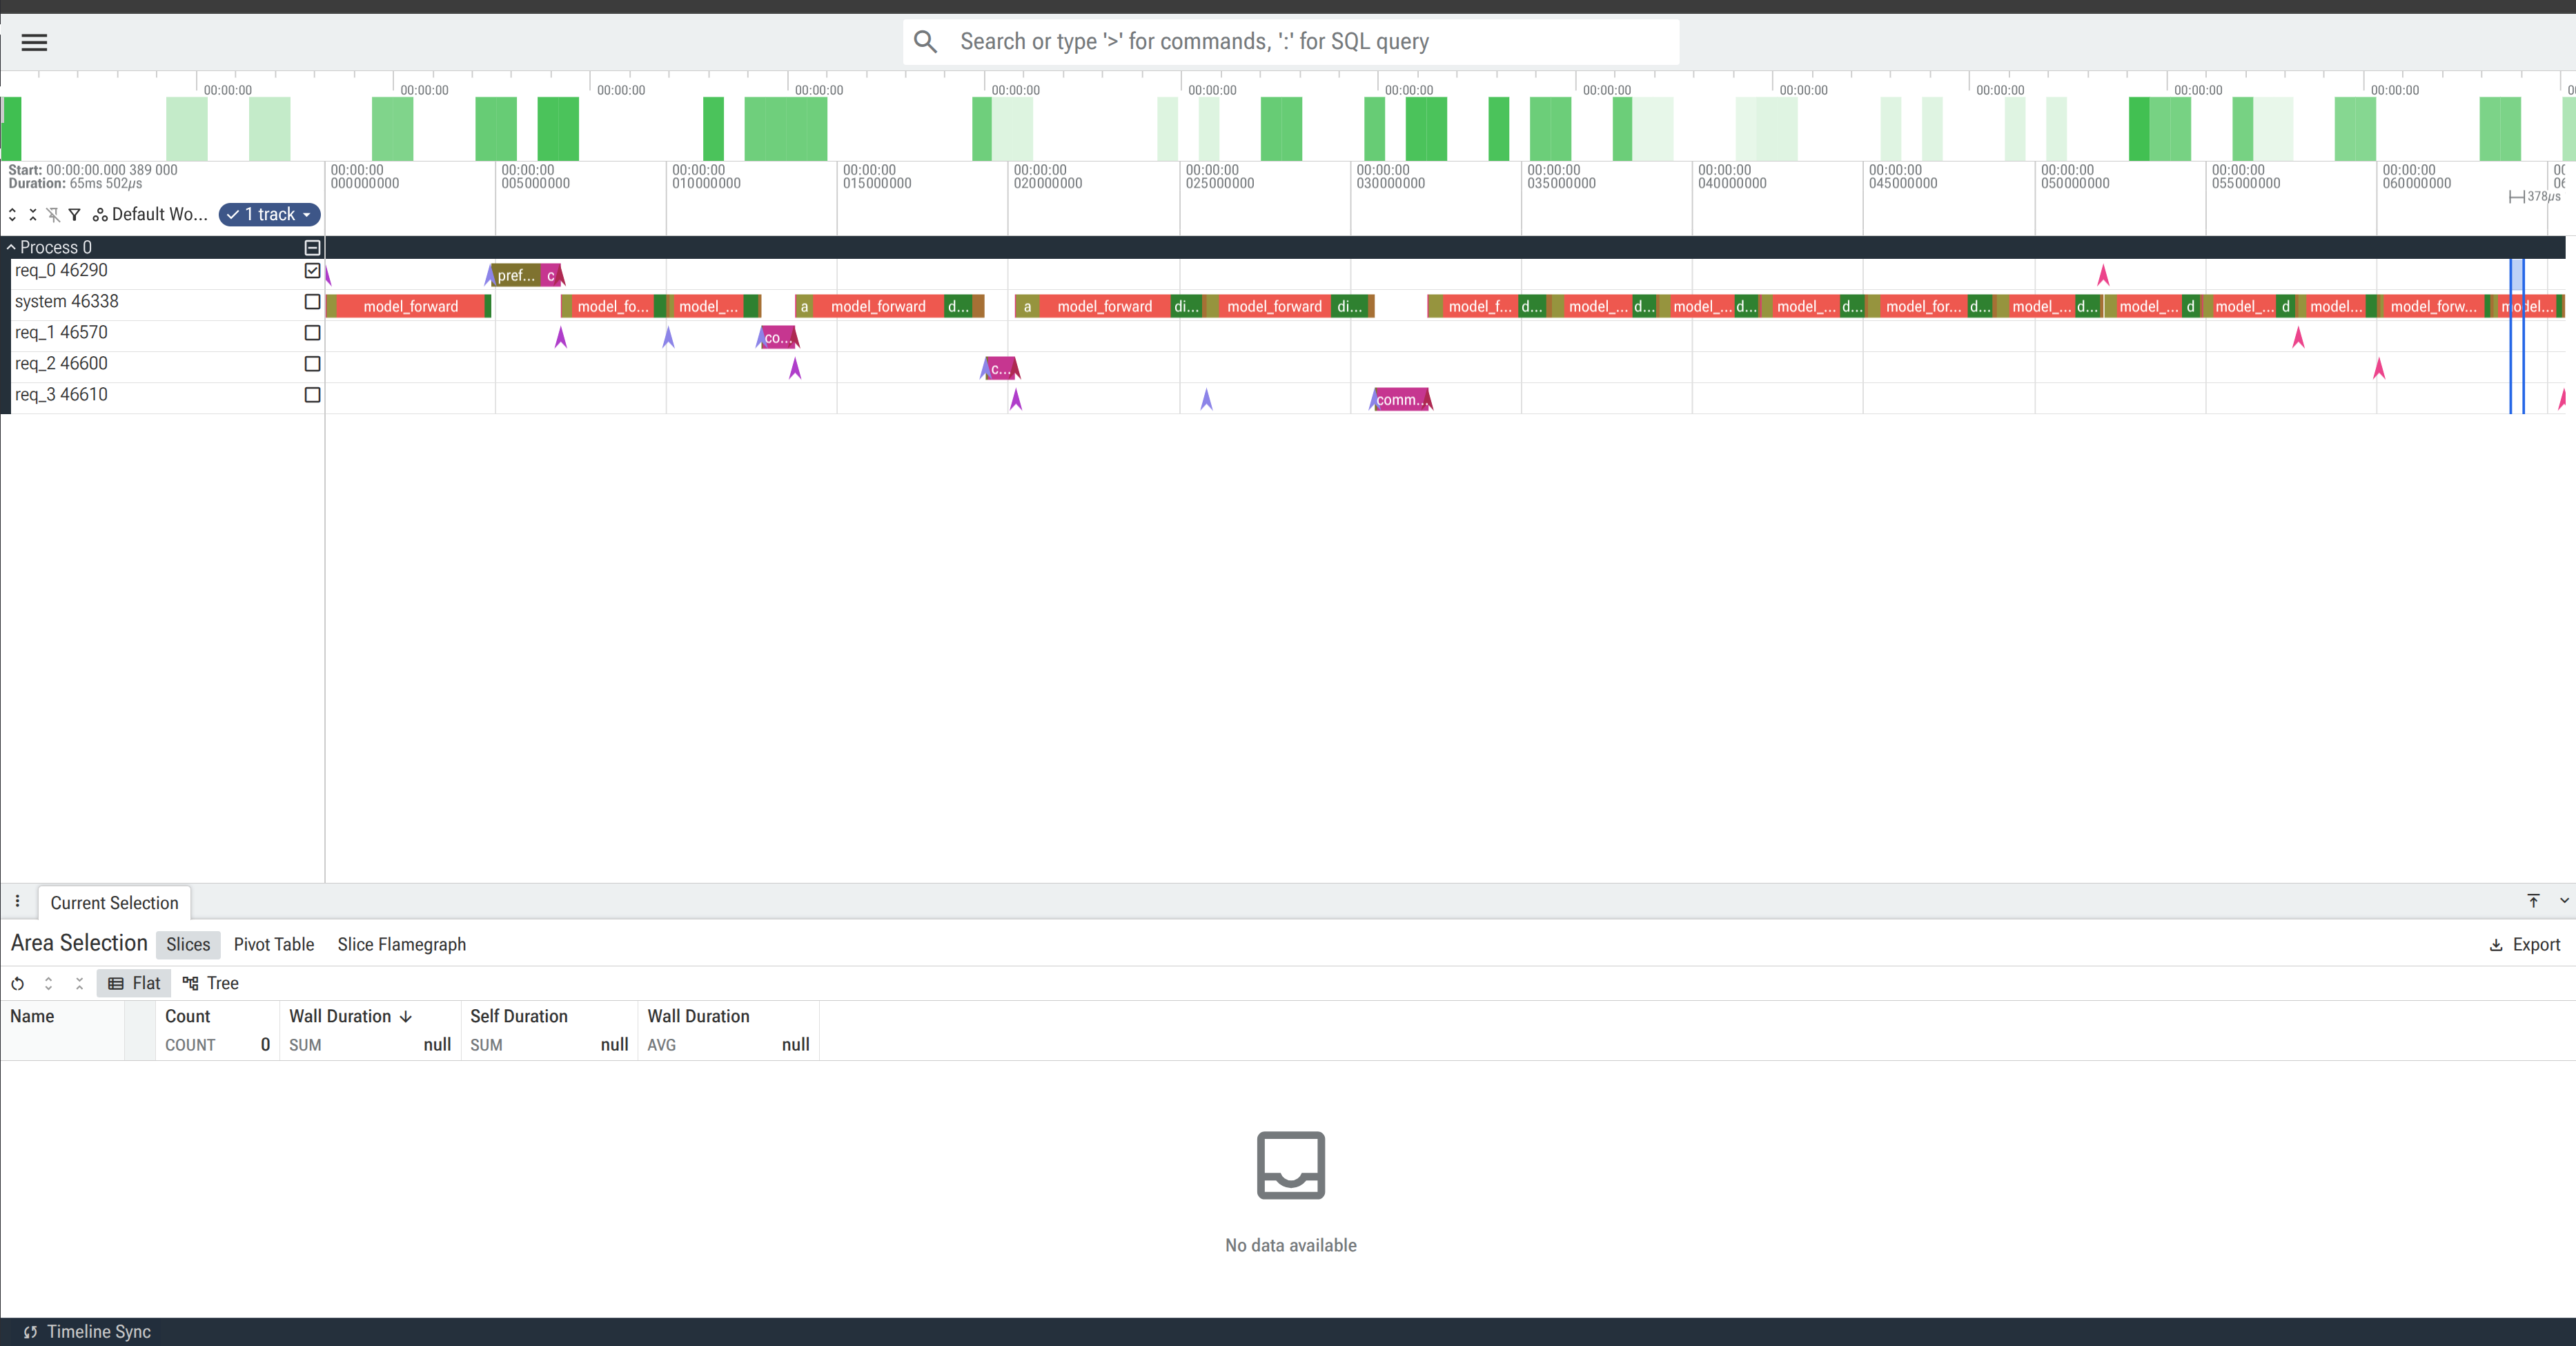Collapse all track groups icon

point(33,215)
